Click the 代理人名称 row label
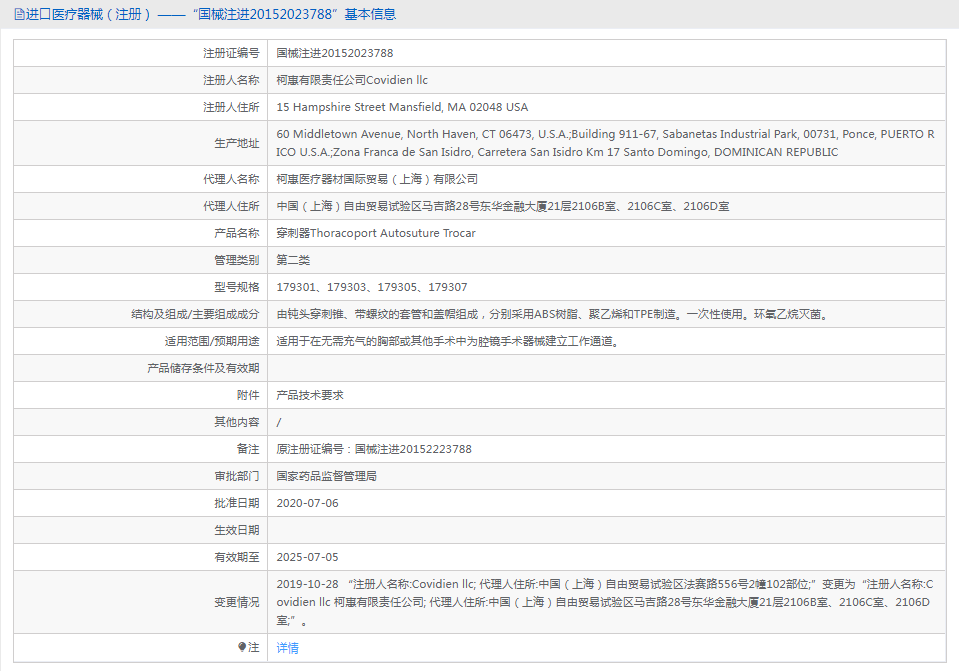959x671 pixels. 231,179
